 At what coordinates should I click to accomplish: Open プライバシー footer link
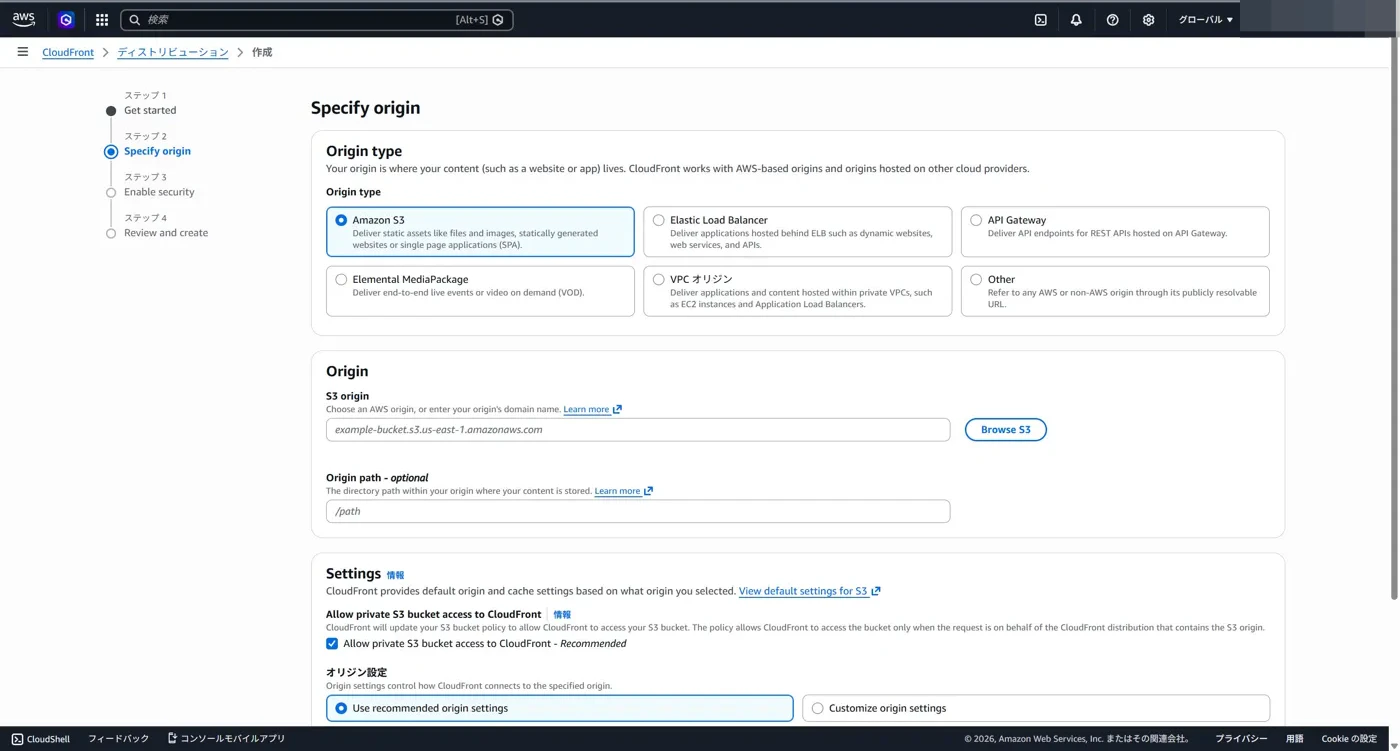1241,739
